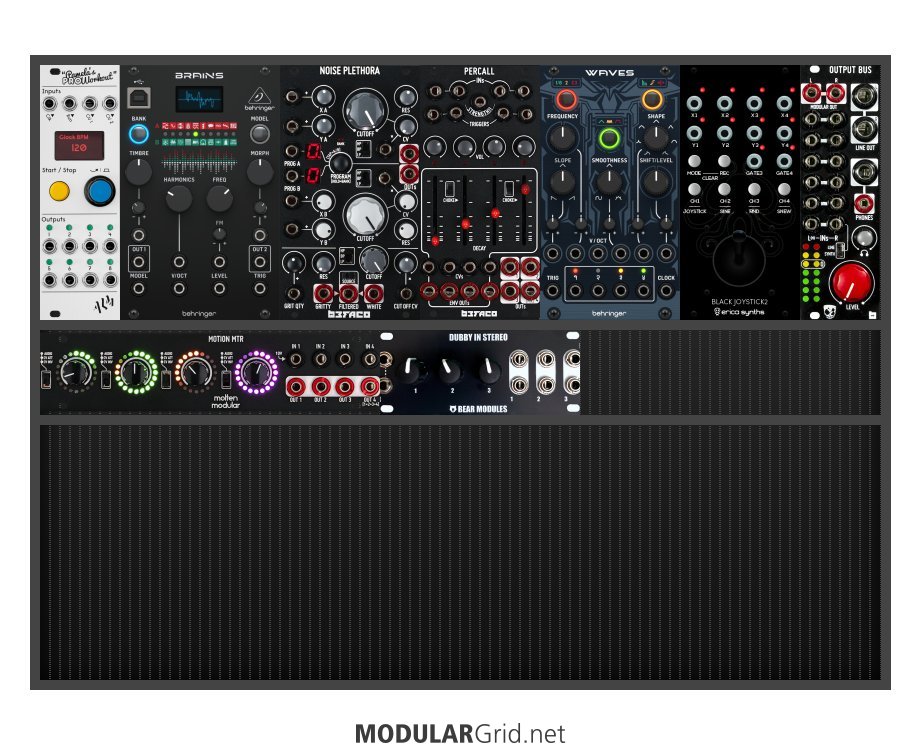Viewport: 921px width, 755px height.
Task: Push the CH2 SINE button on Black Joystick2
Action: 724,189
